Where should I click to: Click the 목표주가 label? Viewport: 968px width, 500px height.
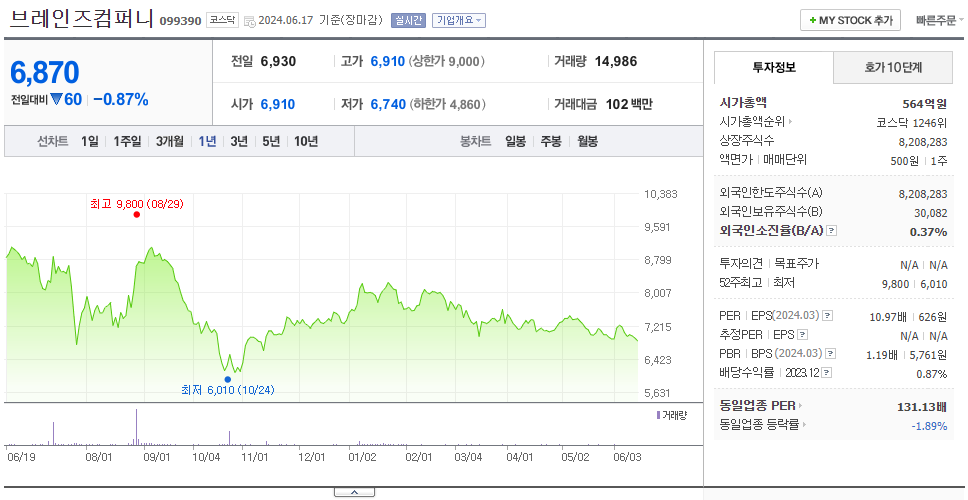coord(796,264)
